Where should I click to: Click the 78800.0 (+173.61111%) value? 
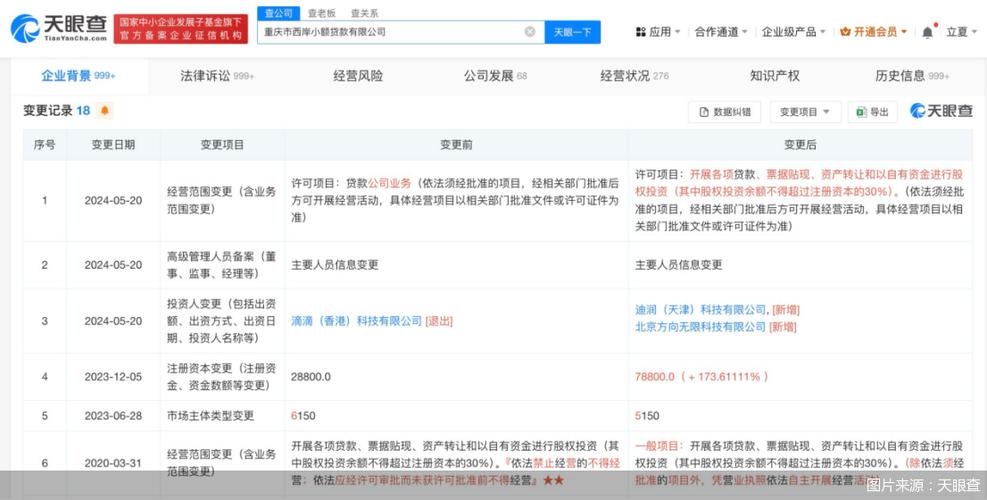click(x=702, y=377)
